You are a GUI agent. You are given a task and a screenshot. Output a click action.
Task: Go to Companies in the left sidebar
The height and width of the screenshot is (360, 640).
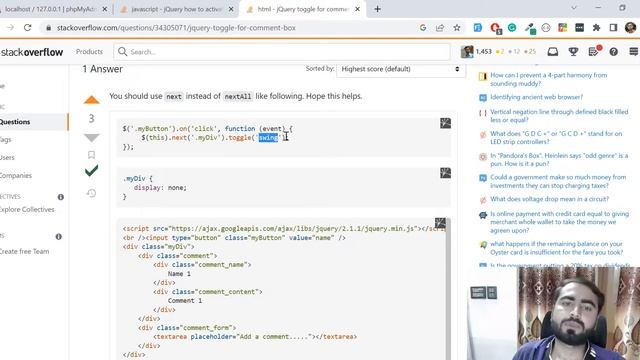tap(16, 176)
